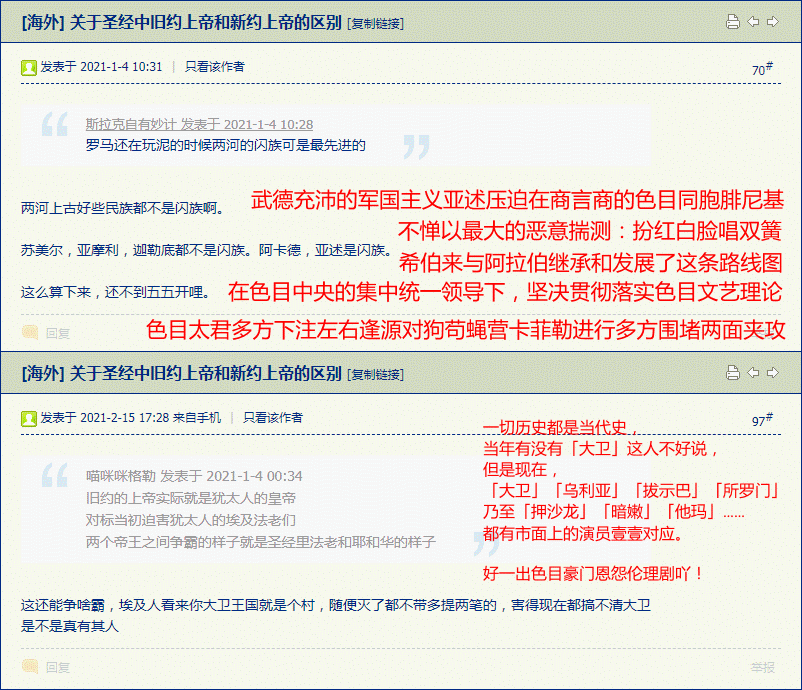The height and width of the screenshot is (690, 802).
Task: Click the quoted line 罗马还在玩泥的时候两河的闪族可是最先进的
Action: click(226, 145)
